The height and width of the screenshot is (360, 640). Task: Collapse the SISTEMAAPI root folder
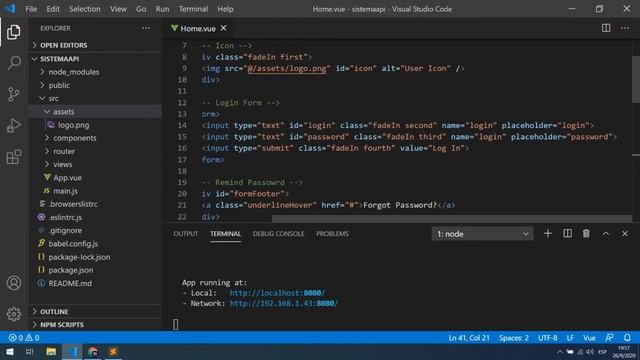point(96,59)
